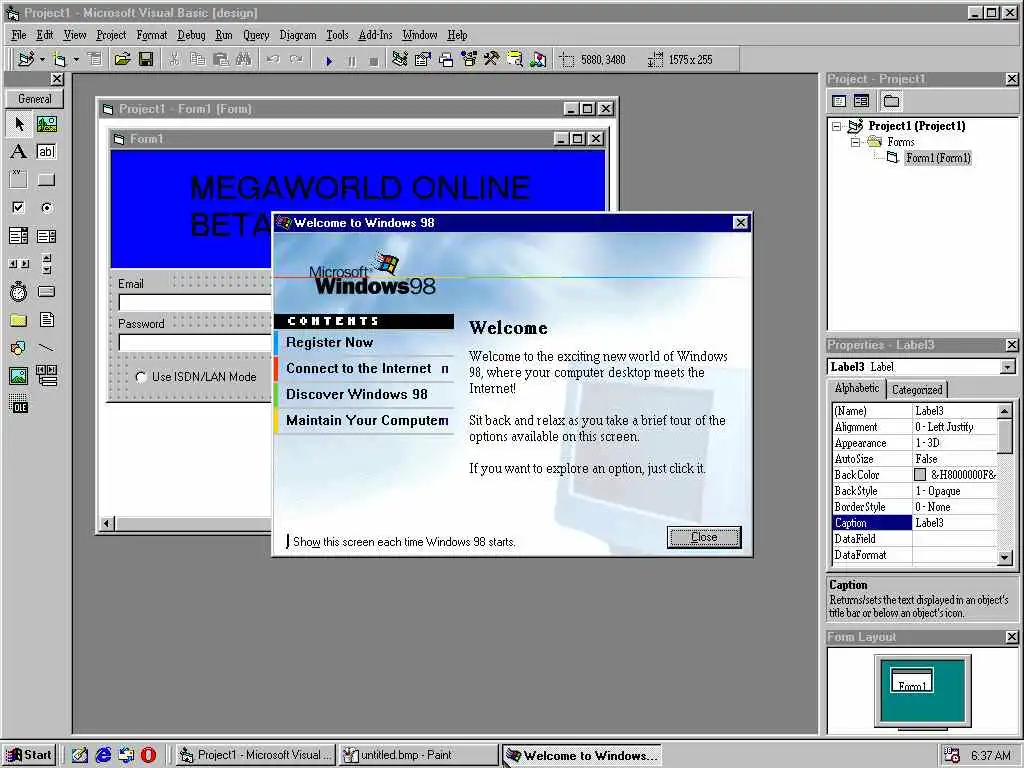Open the Object Browser toolbar icon
1024x768 pixels.
469,59
